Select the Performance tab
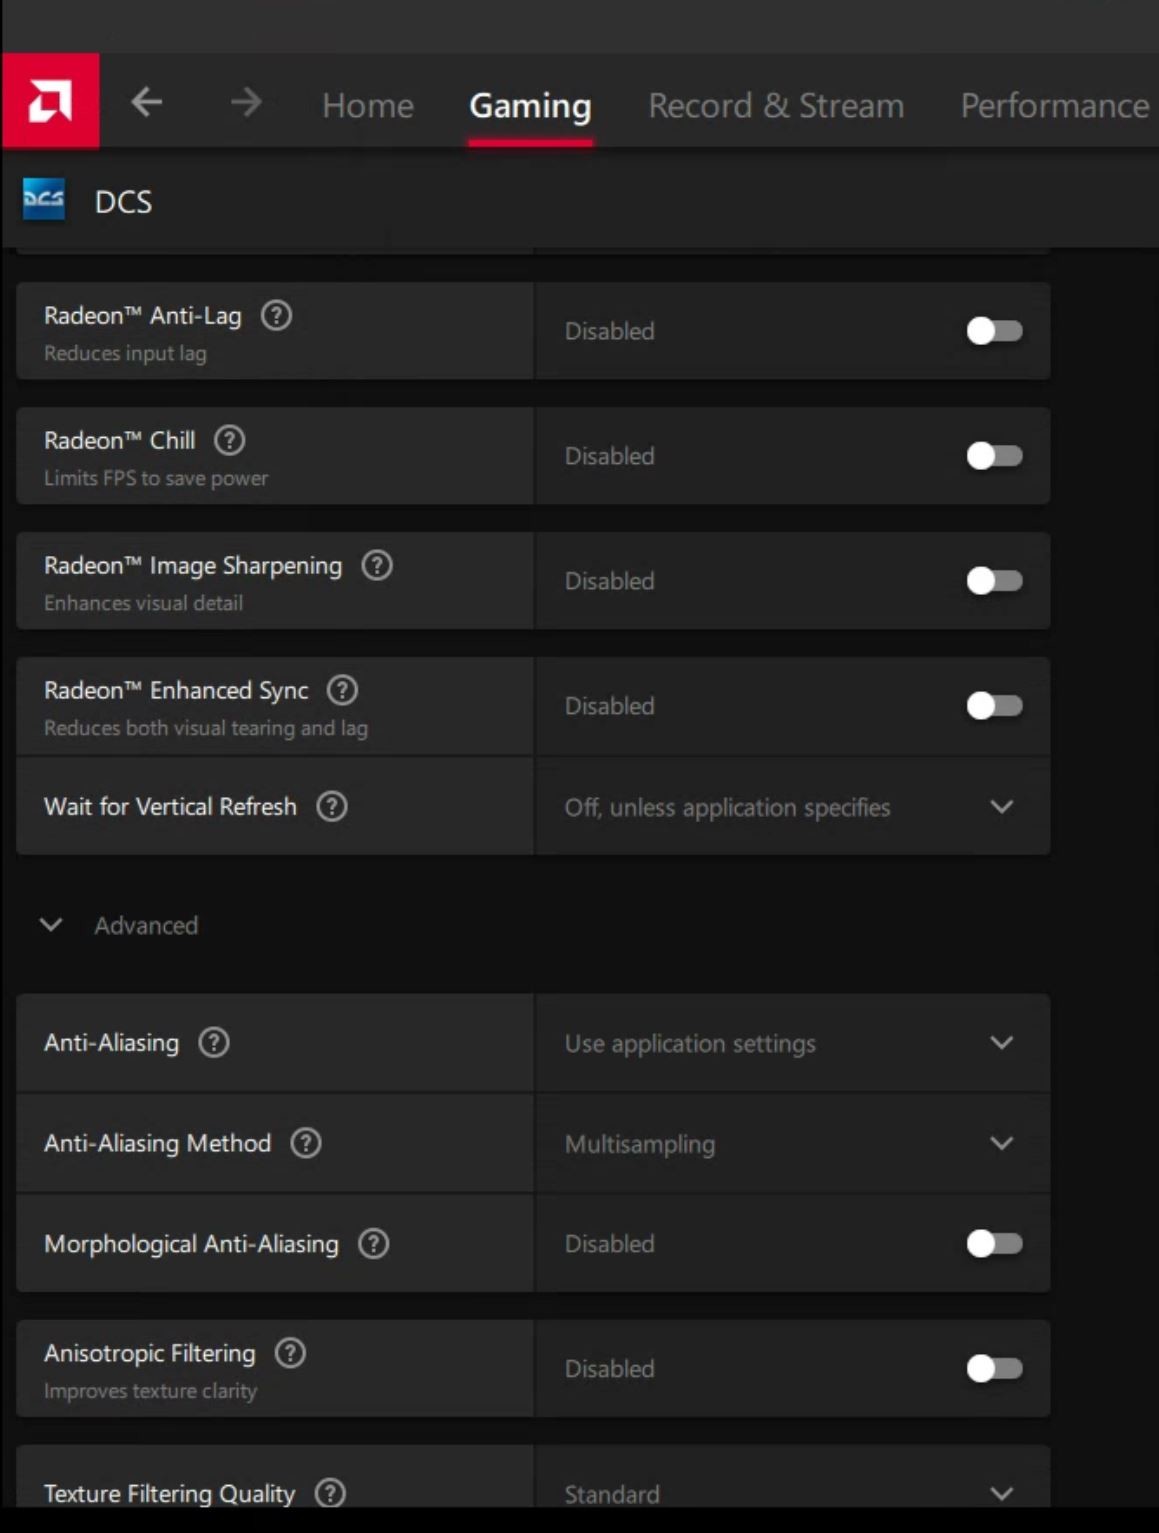The height and width of the screenshot is (1533, 1159). (1055, 106)
